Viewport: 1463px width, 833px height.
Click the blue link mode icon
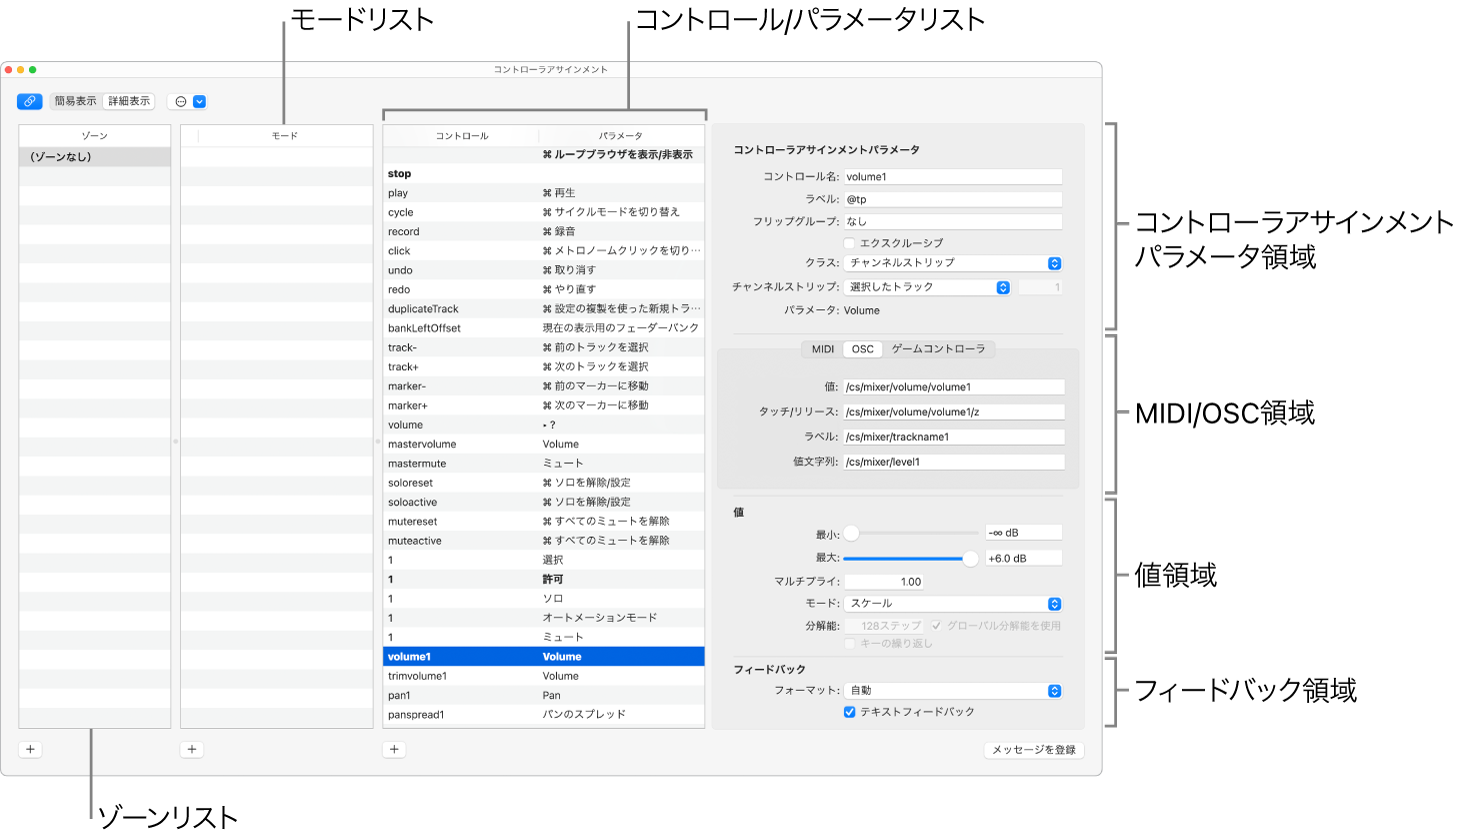(29, 101)
